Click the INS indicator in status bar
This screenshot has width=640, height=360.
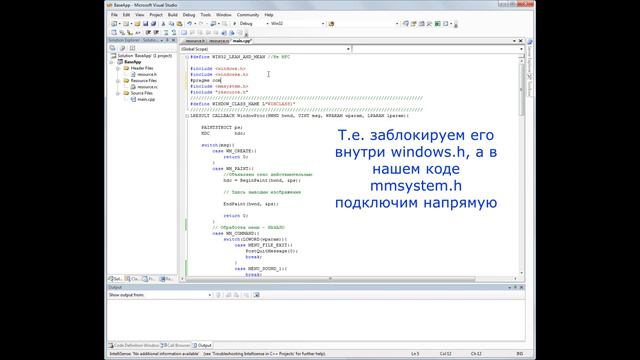520,354
